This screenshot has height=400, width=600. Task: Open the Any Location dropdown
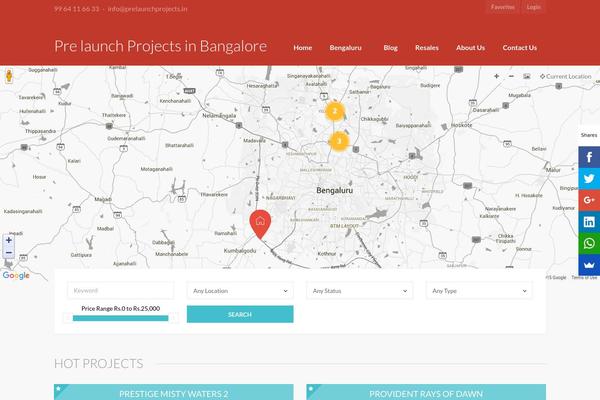pos(240,291)
